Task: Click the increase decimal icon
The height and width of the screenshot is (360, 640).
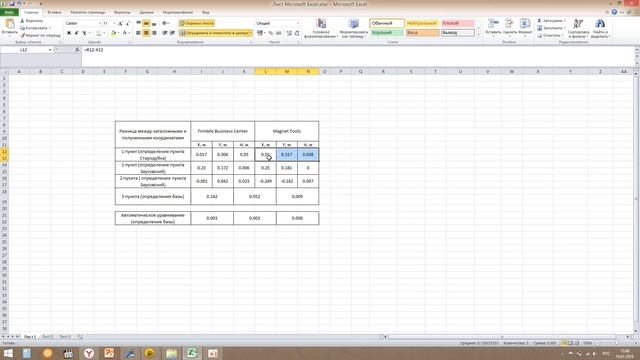Action: [x=289, y=33]
